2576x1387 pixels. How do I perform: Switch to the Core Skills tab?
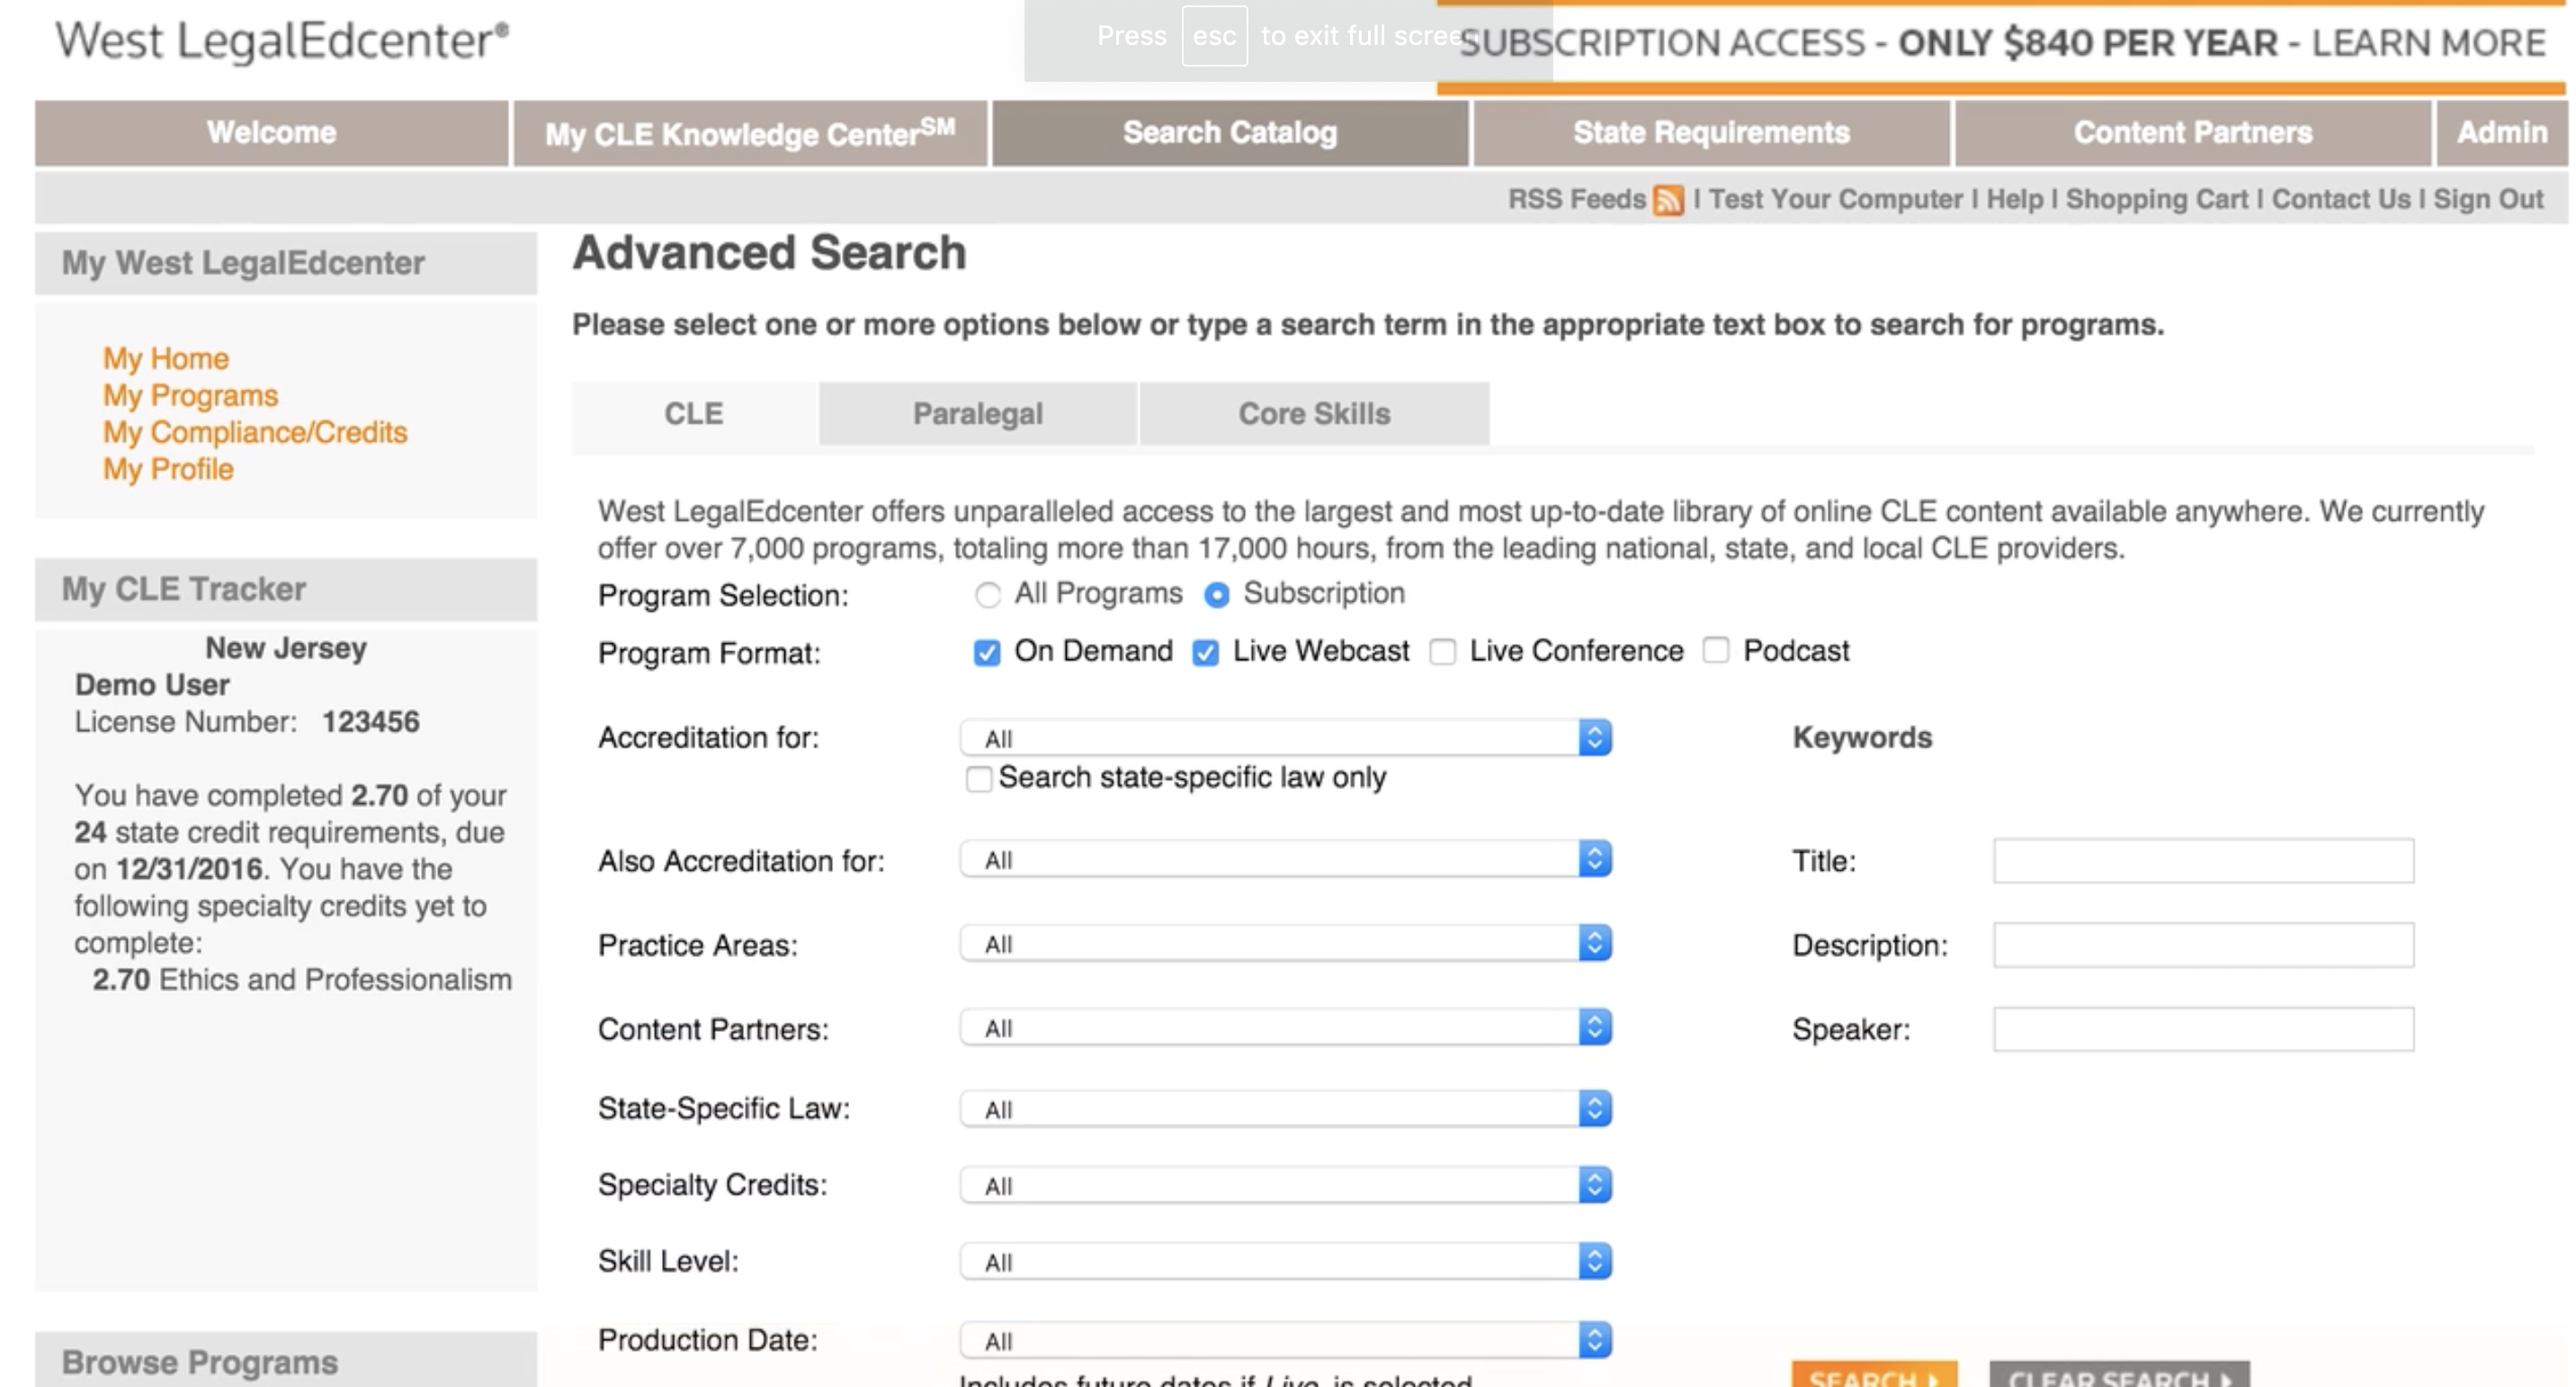[x=1313, y=414]
